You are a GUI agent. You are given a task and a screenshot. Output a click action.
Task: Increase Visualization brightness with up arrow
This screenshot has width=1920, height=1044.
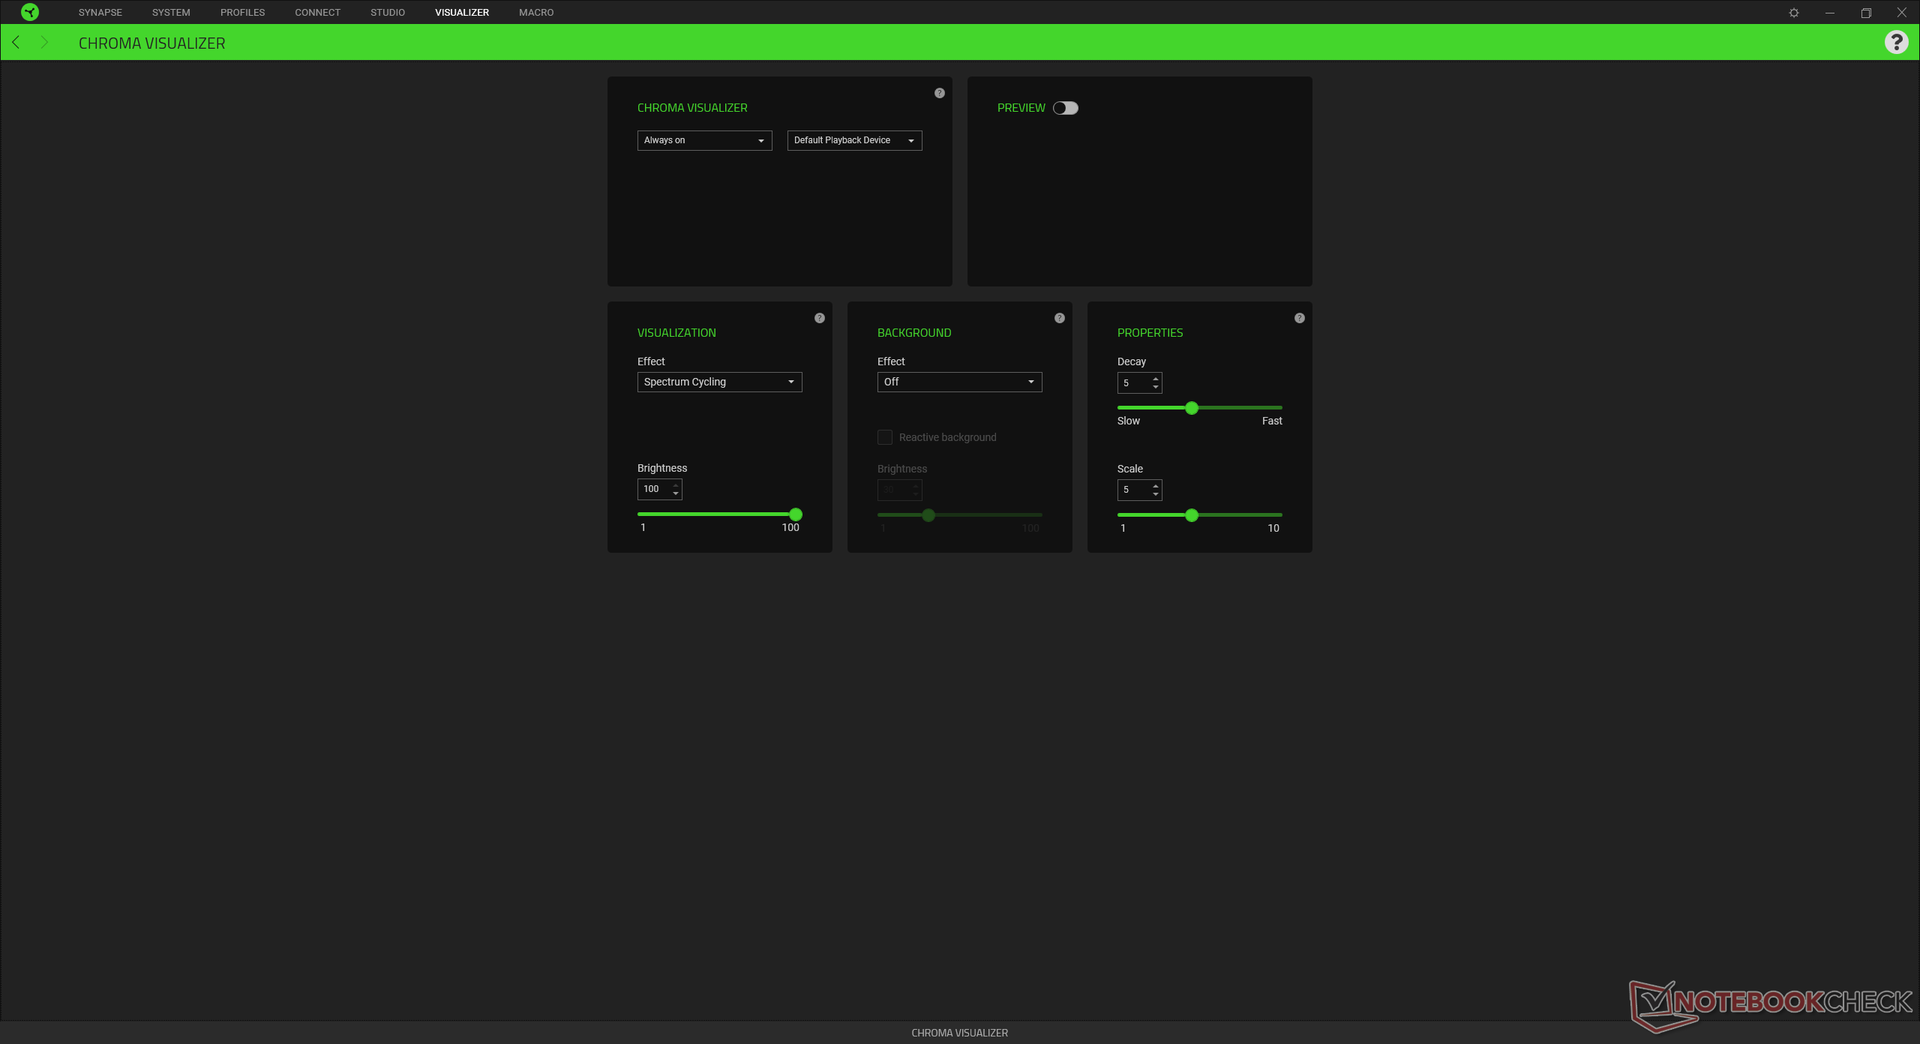[x=676, y=484]
